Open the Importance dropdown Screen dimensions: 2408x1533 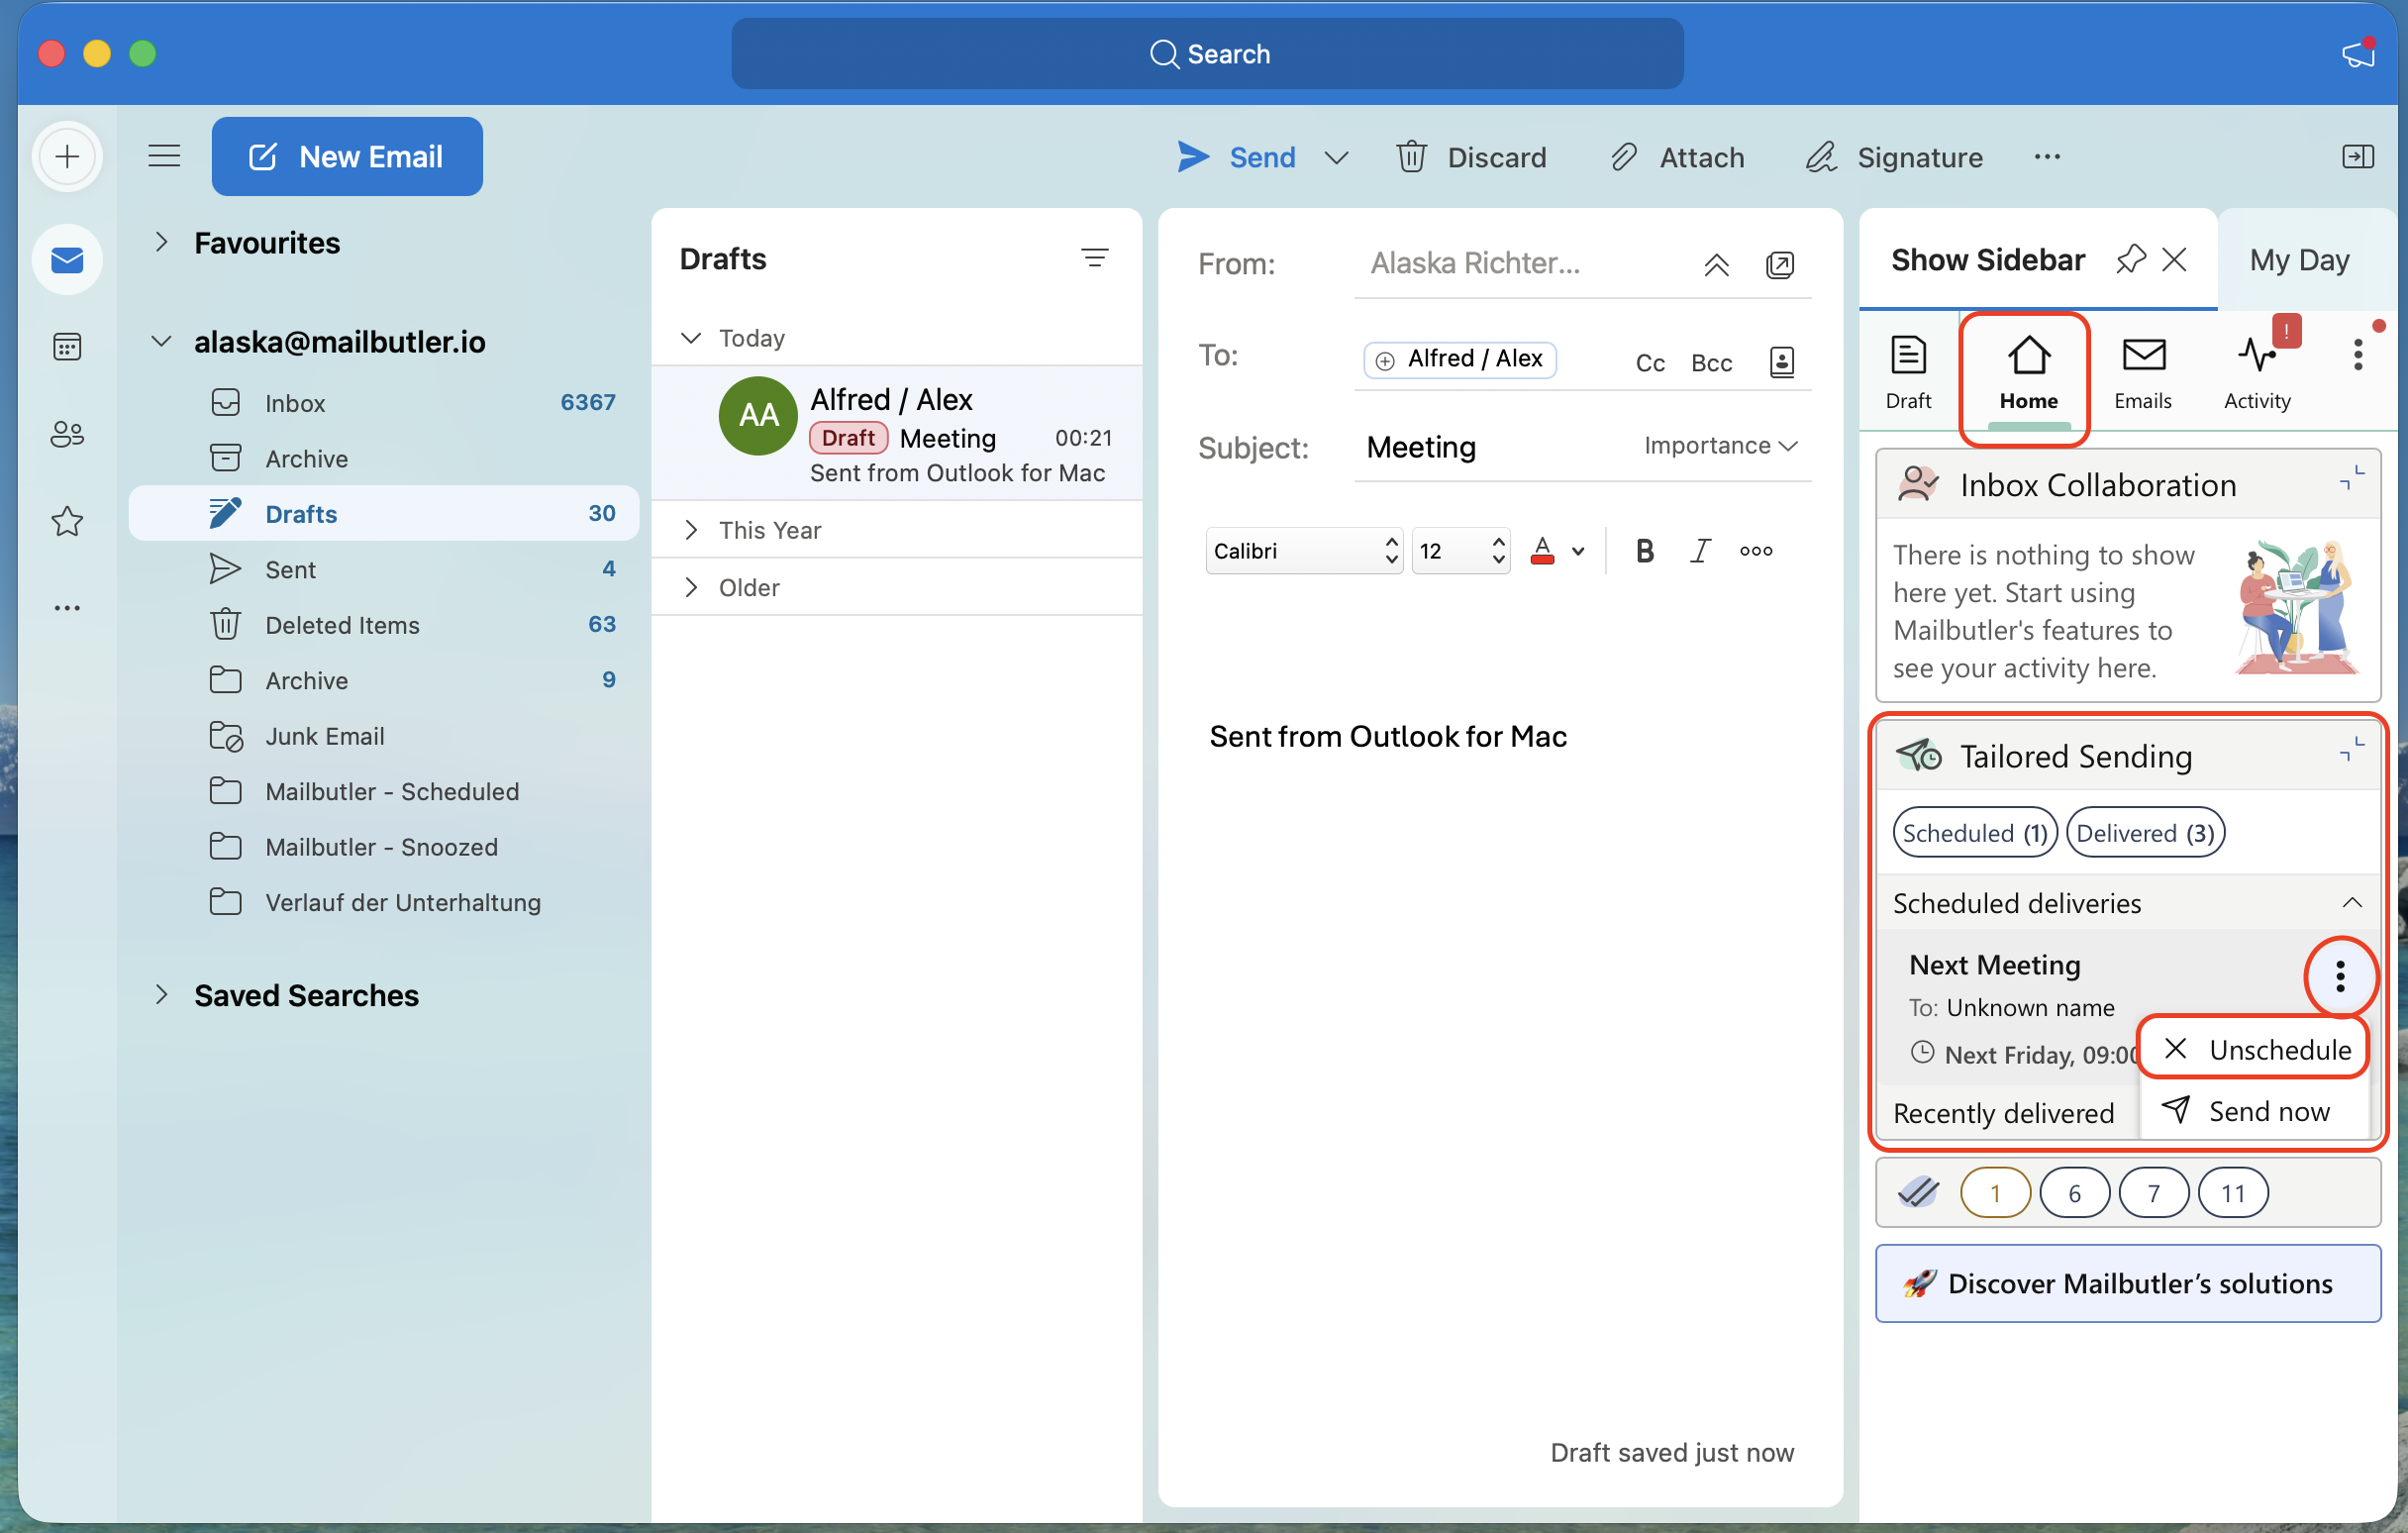[1720, 445]
